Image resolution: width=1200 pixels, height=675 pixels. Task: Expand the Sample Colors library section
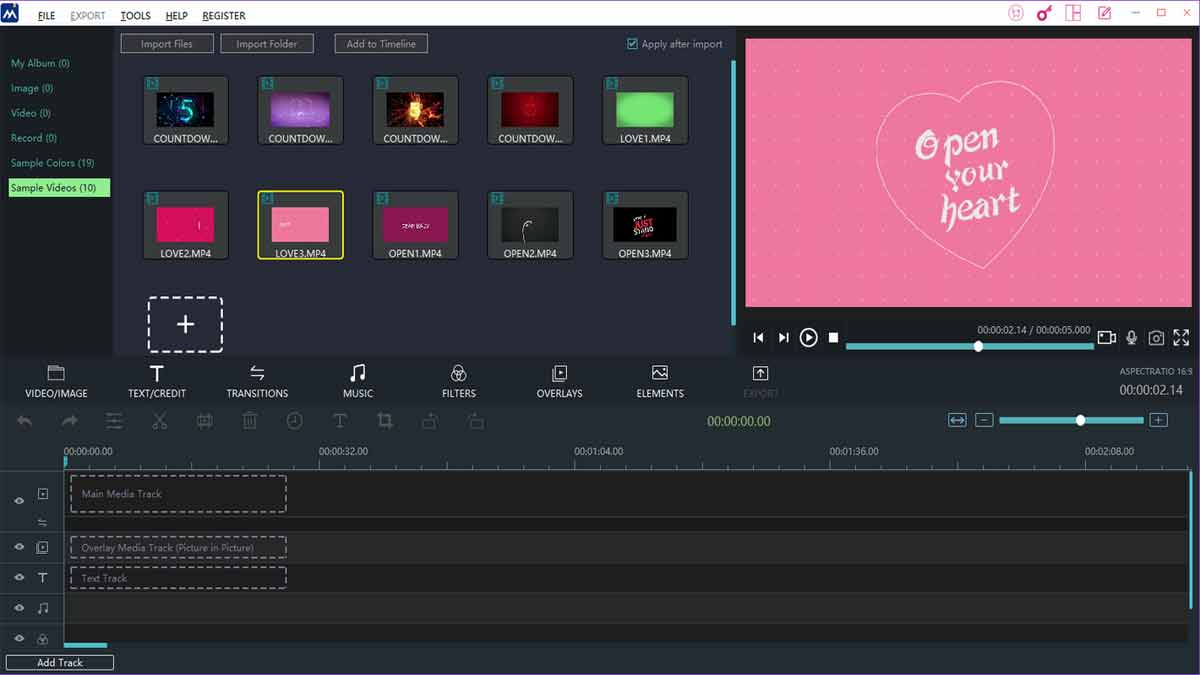pyautogui.click(x=53, y=162)
